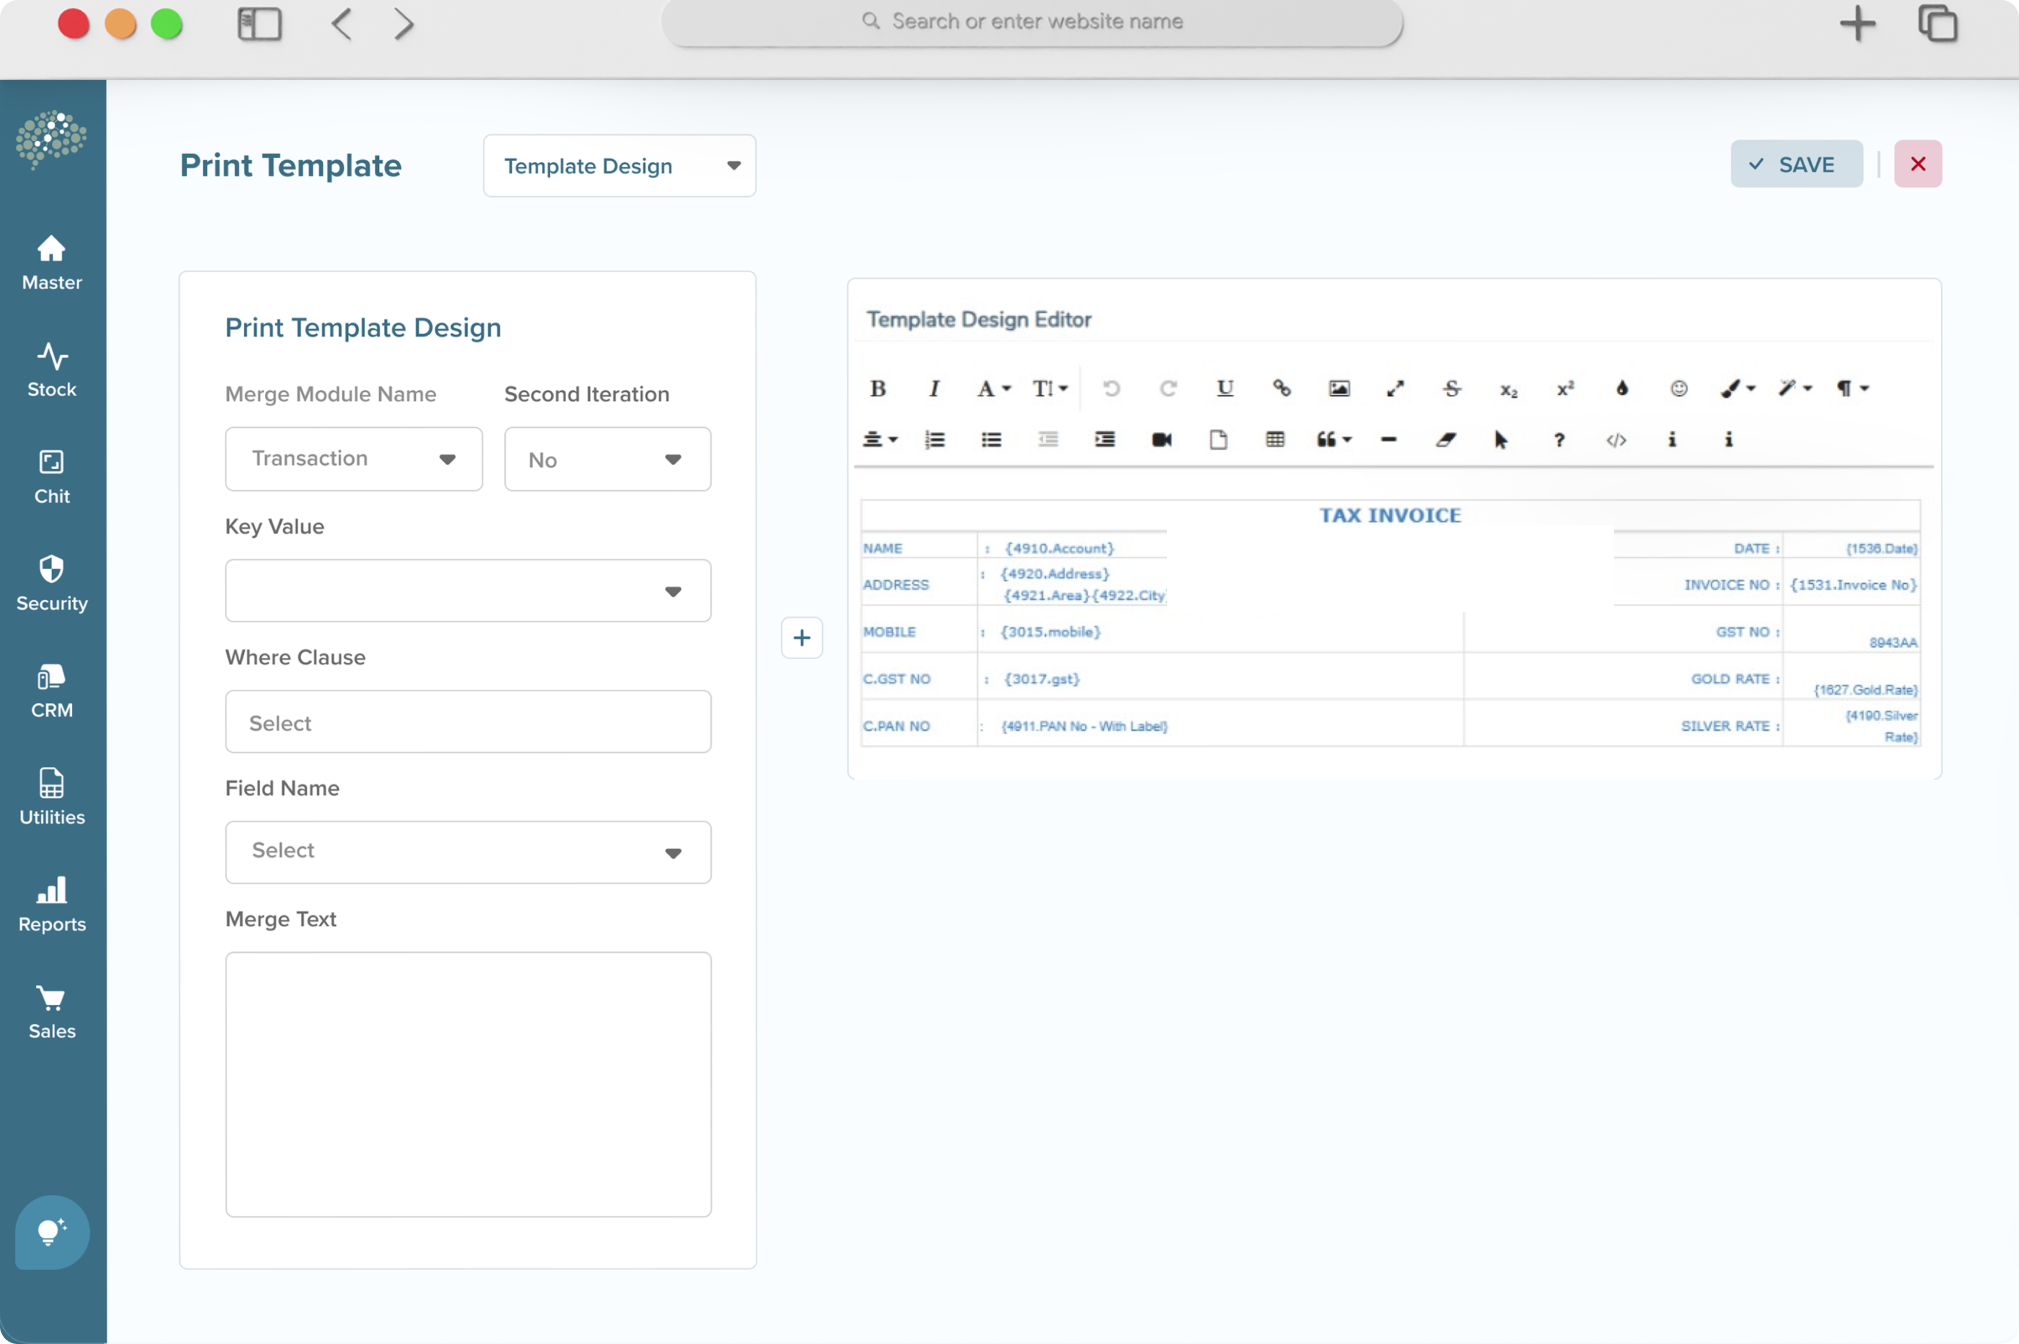Screen dimensions: 2019x1344
Task: Click the insert table icon
Action: 1278,438
